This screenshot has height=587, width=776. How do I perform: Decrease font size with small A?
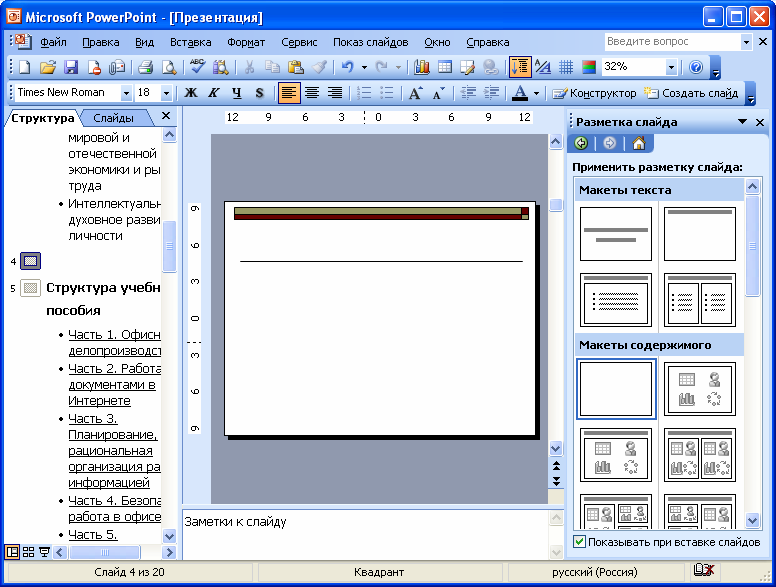tap(438, 93)
